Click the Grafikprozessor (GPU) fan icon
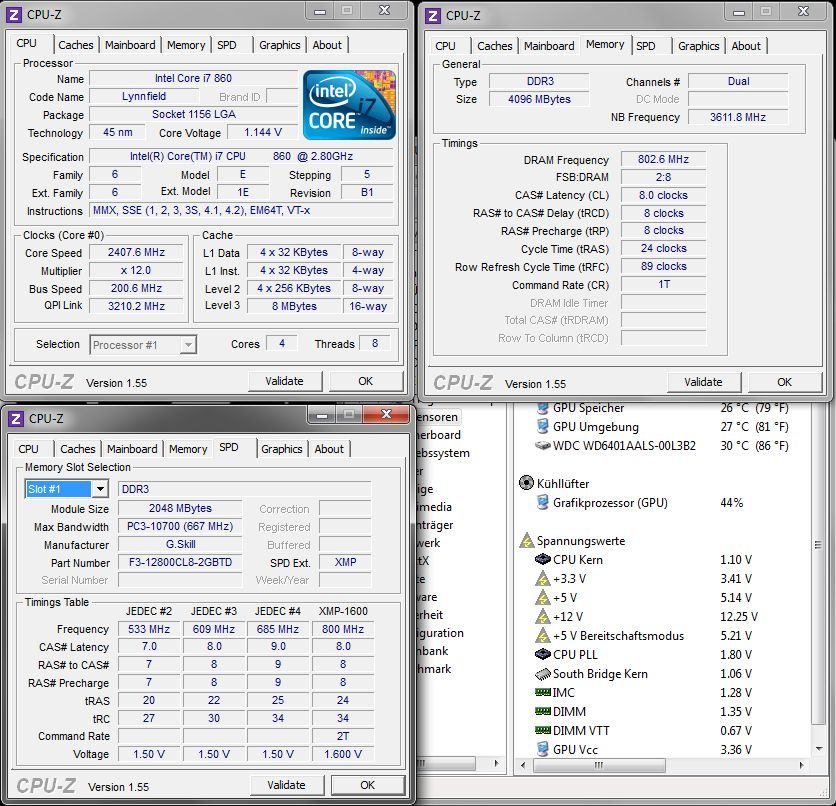Screen dimensions: 836x806 pos(542,502)
